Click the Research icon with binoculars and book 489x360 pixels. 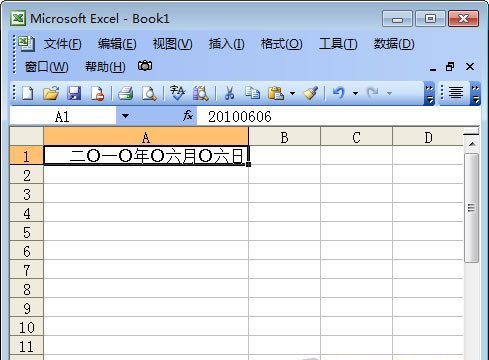point(201,93)
